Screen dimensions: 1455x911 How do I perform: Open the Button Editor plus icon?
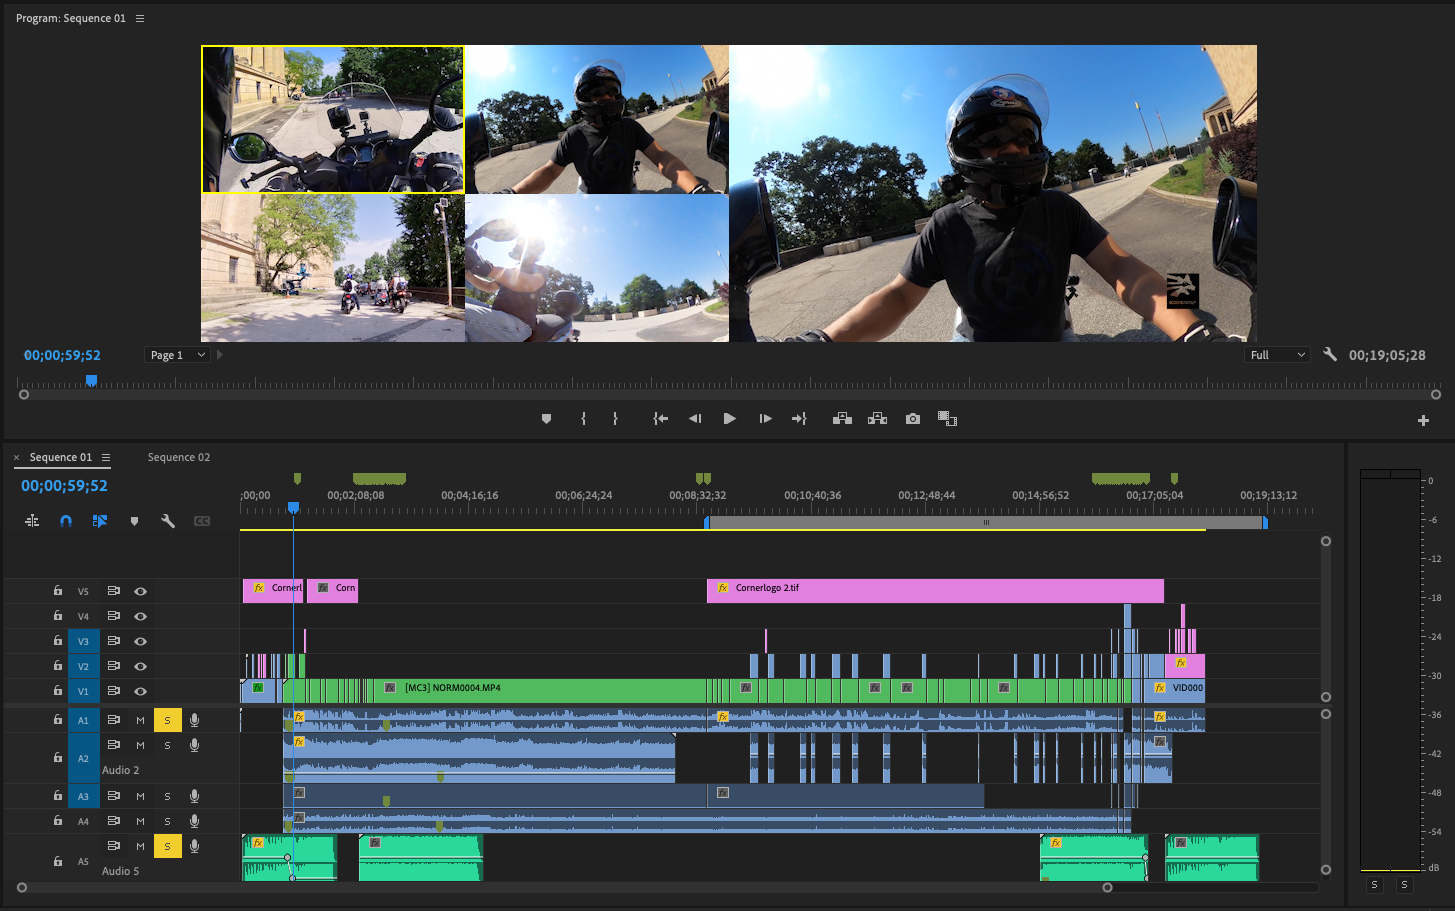click(1423, 421)
